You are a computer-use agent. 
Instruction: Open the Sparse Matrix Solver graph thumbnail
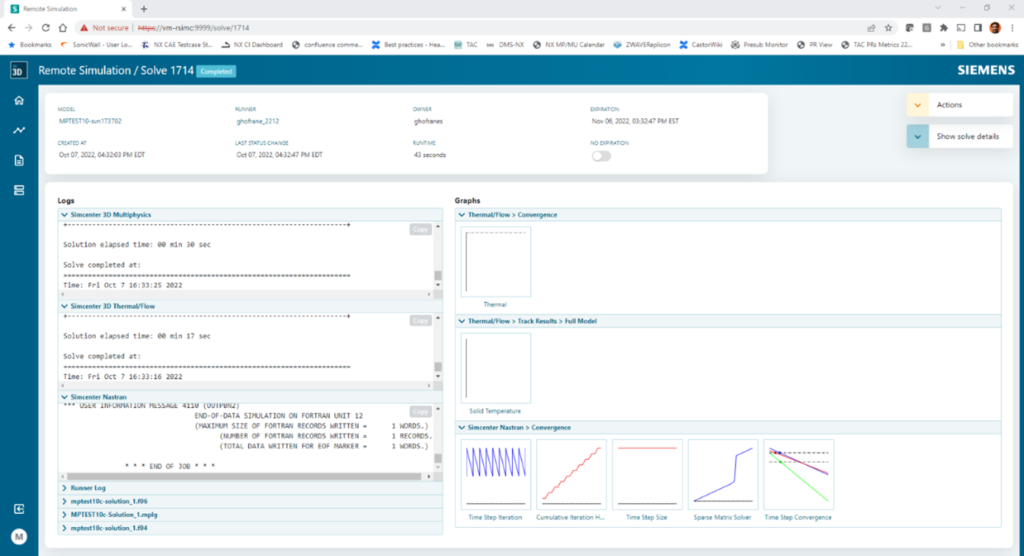[x=721, y=473]
